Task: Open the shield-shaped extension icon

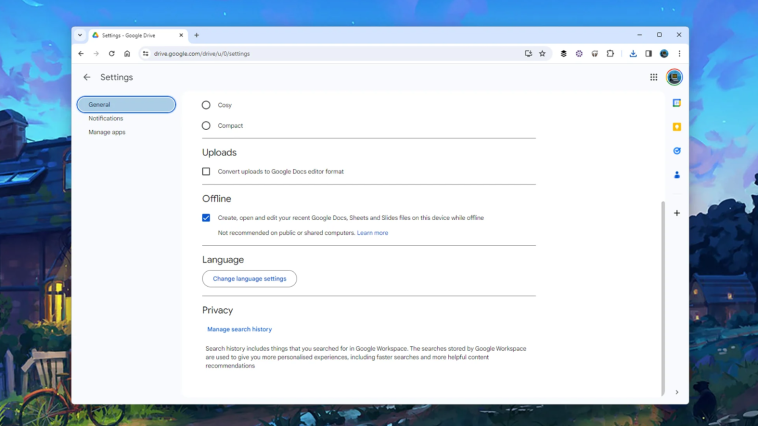Action: coord(595,54)
